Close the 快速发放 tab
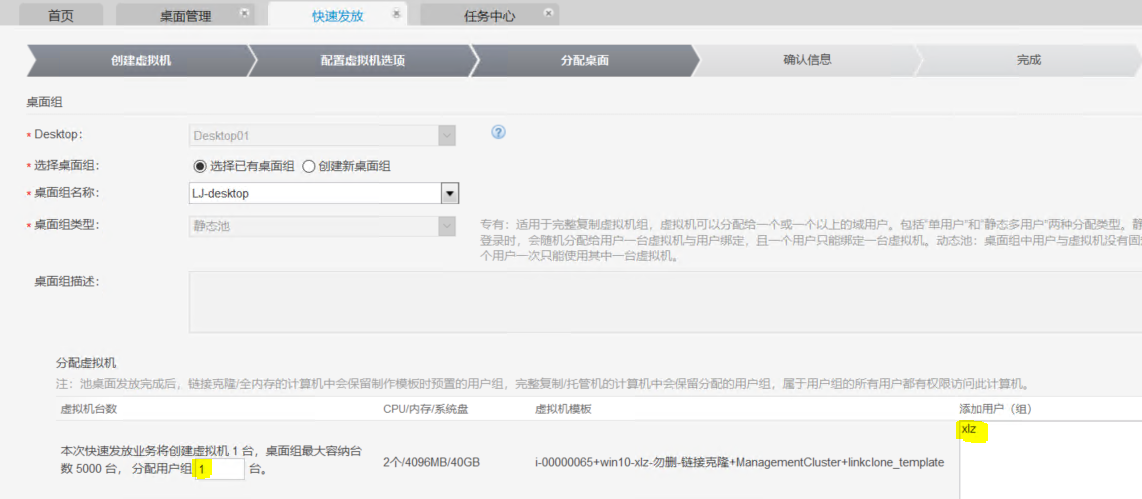 click(395, 13)
